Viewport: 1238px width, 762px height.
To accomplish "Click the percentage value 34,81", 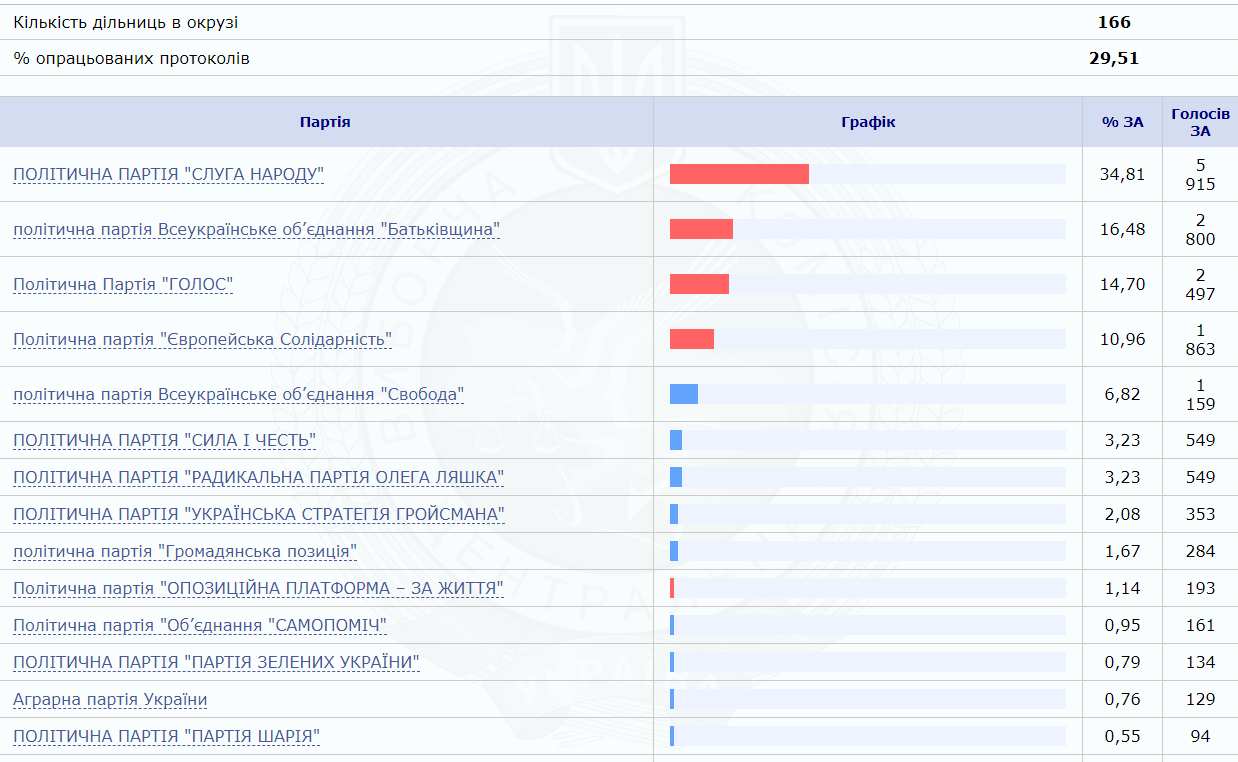I will tap(1122, 175).
